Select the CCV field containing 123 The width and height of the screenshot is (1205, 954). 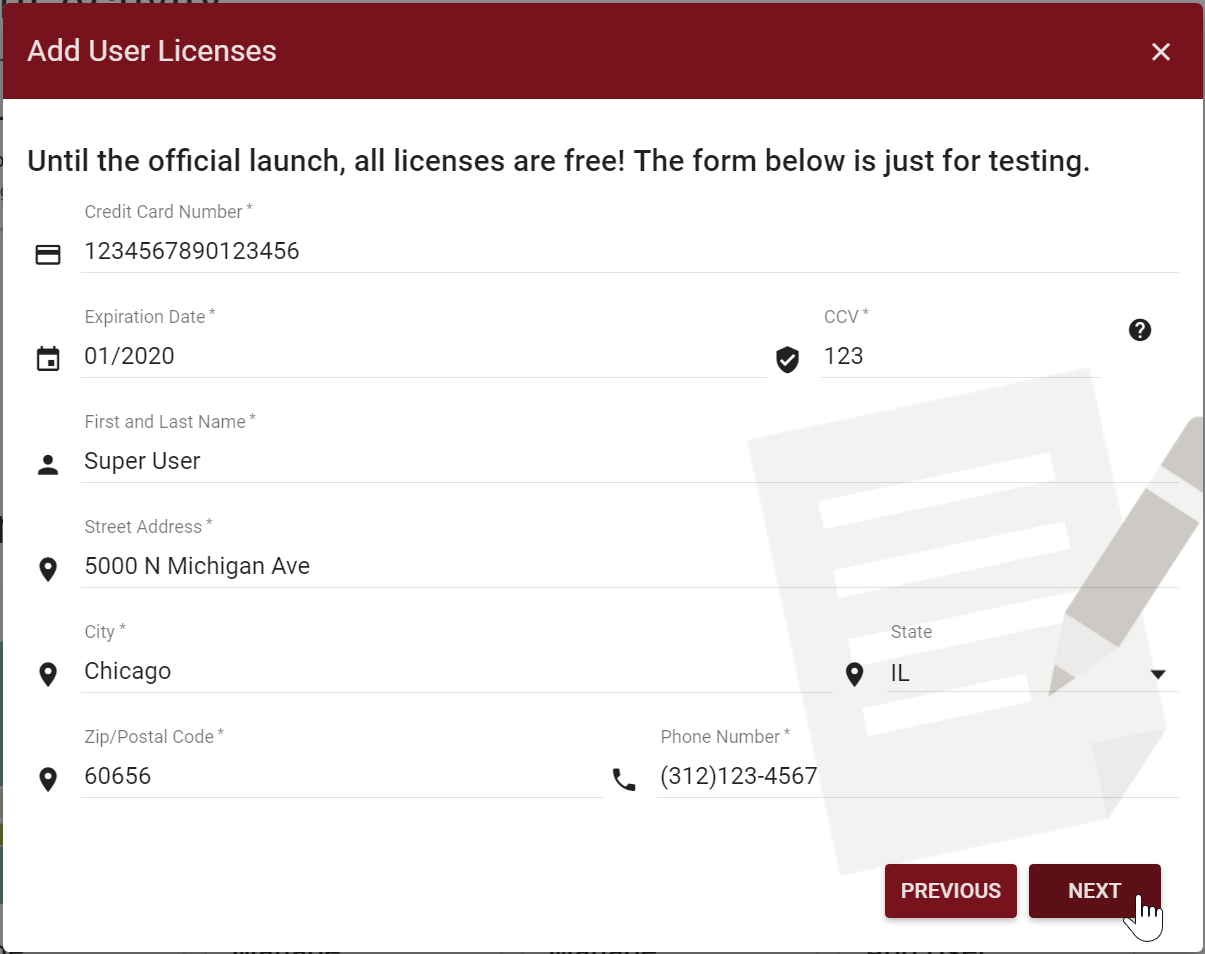pyautogui.click(x=960, y=356)
